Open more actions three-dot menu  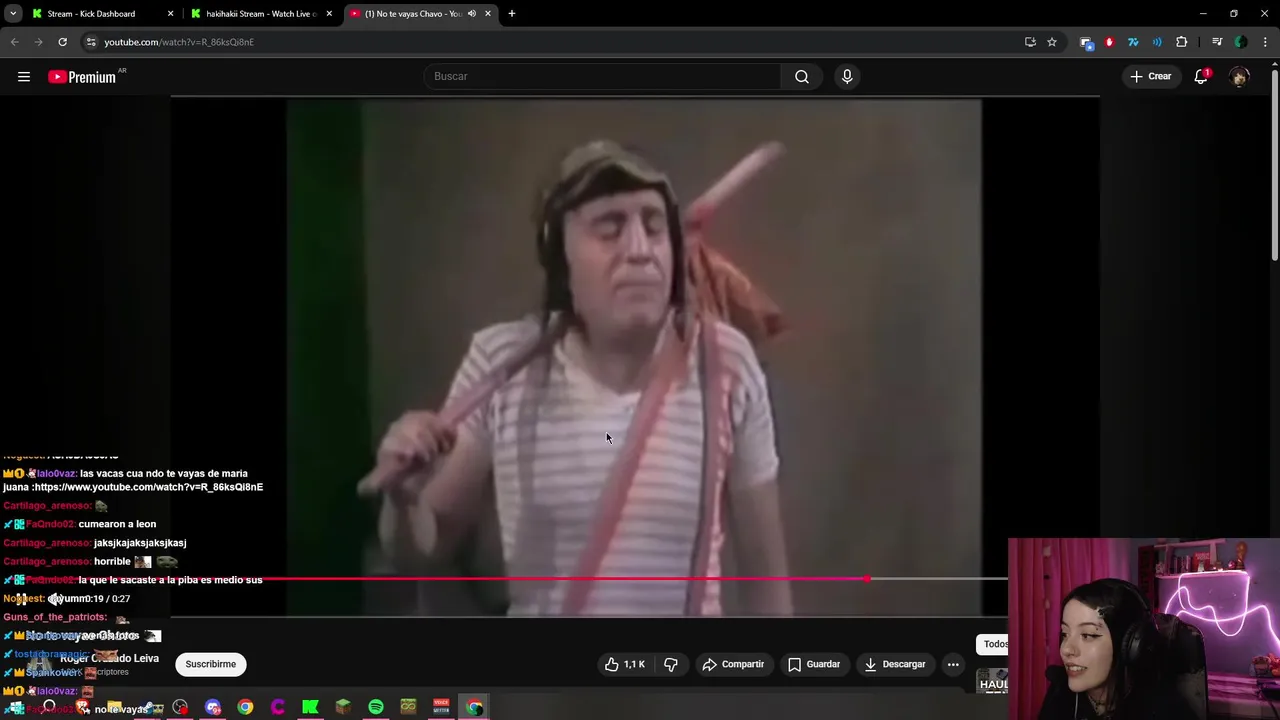(x=953, y=664)
